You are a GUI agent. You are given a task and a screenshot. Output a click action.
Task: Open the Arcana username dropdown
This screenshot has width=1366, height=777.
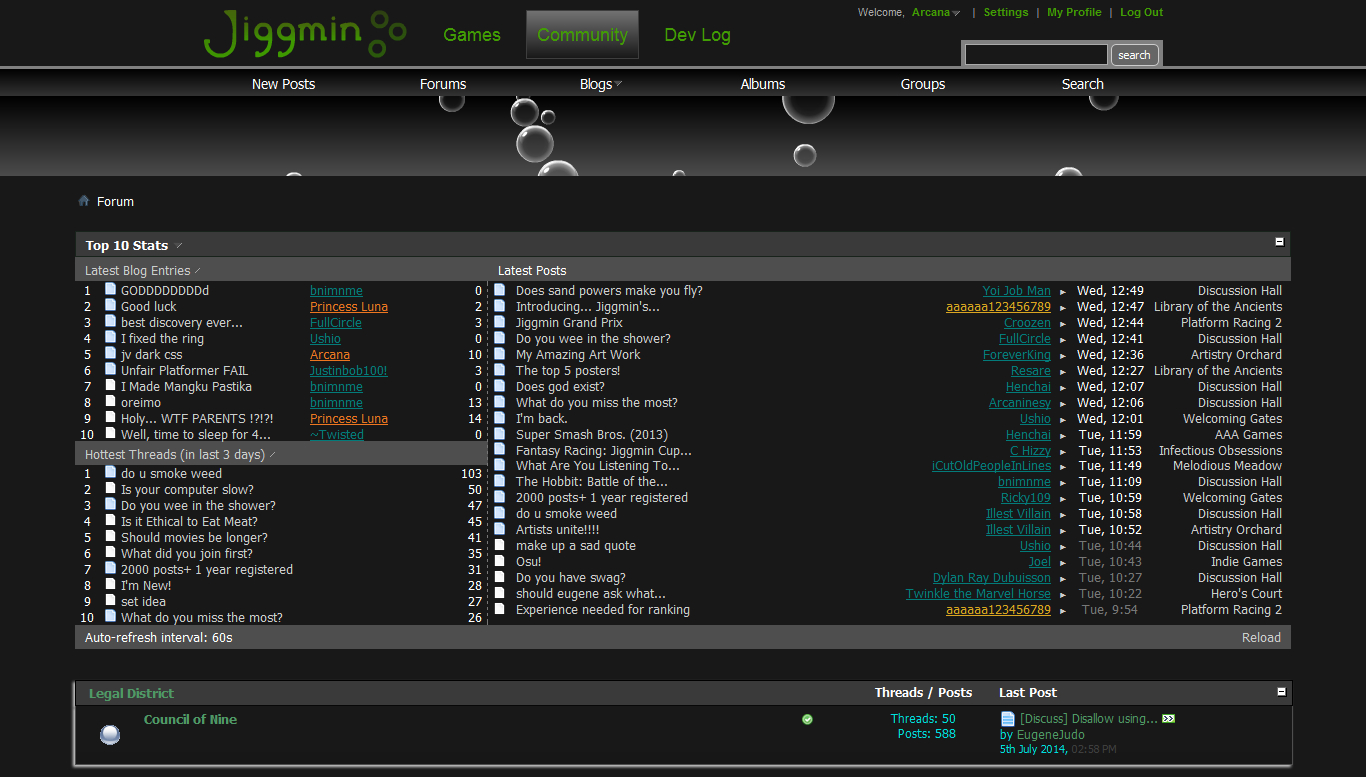click(956, 14)
